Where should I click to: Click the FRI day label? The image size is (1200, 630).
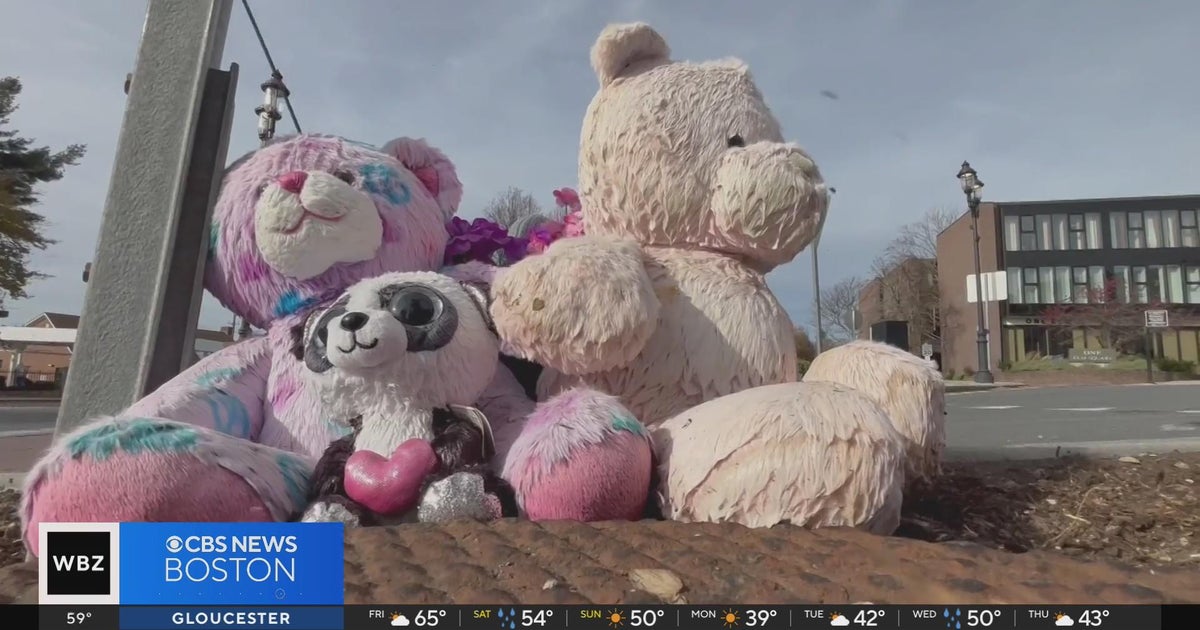376,616
